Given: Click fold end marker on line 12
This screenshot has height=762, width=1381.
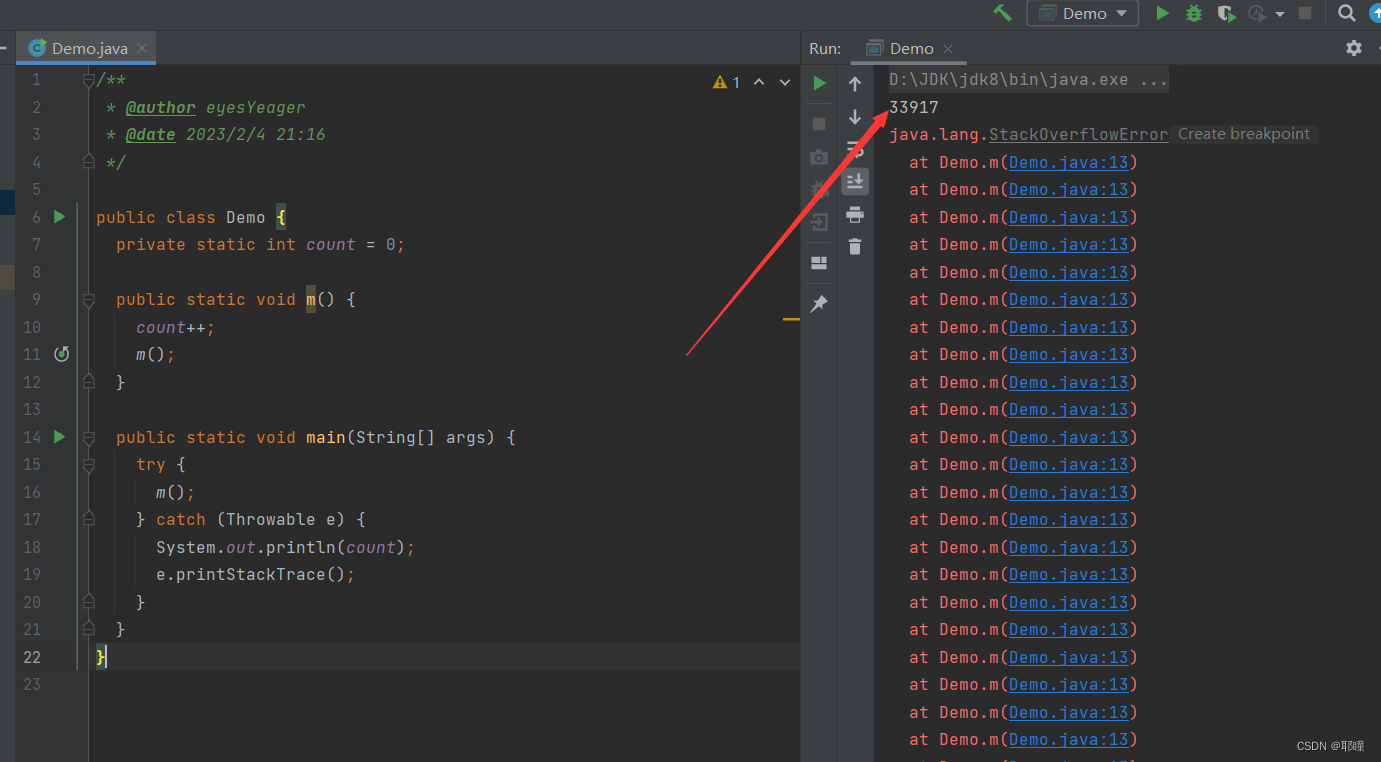Looking at the screenshot, I should coord(88,381).
